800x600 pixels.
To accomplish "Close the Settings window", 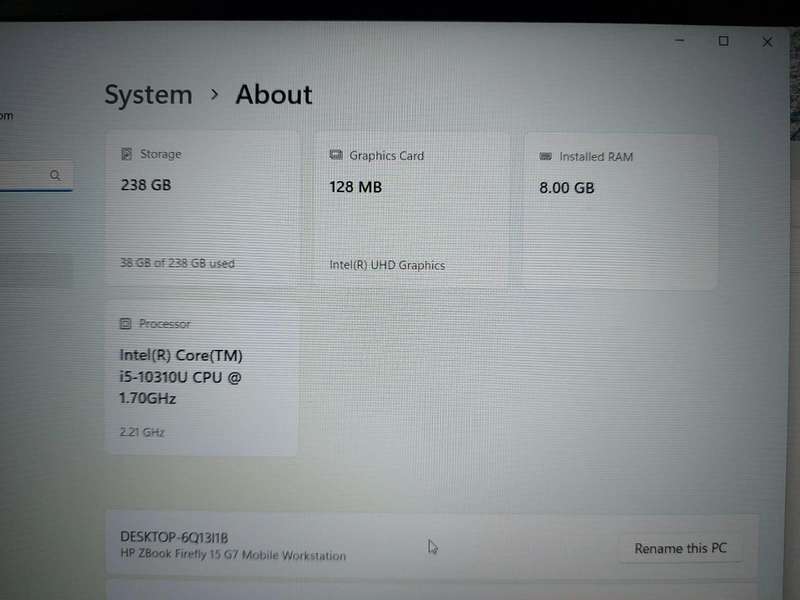I will tap(767, 42).
